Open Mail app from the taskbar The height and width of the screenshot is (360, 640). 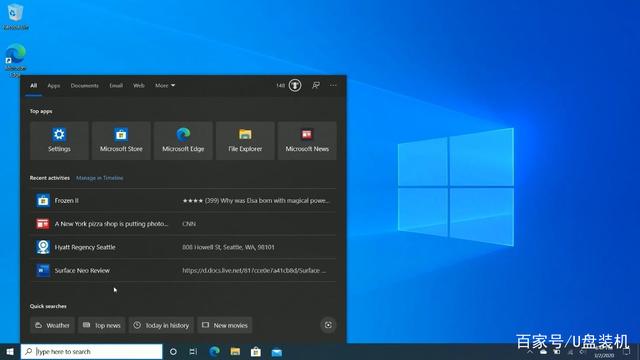[x=277, y=351]
